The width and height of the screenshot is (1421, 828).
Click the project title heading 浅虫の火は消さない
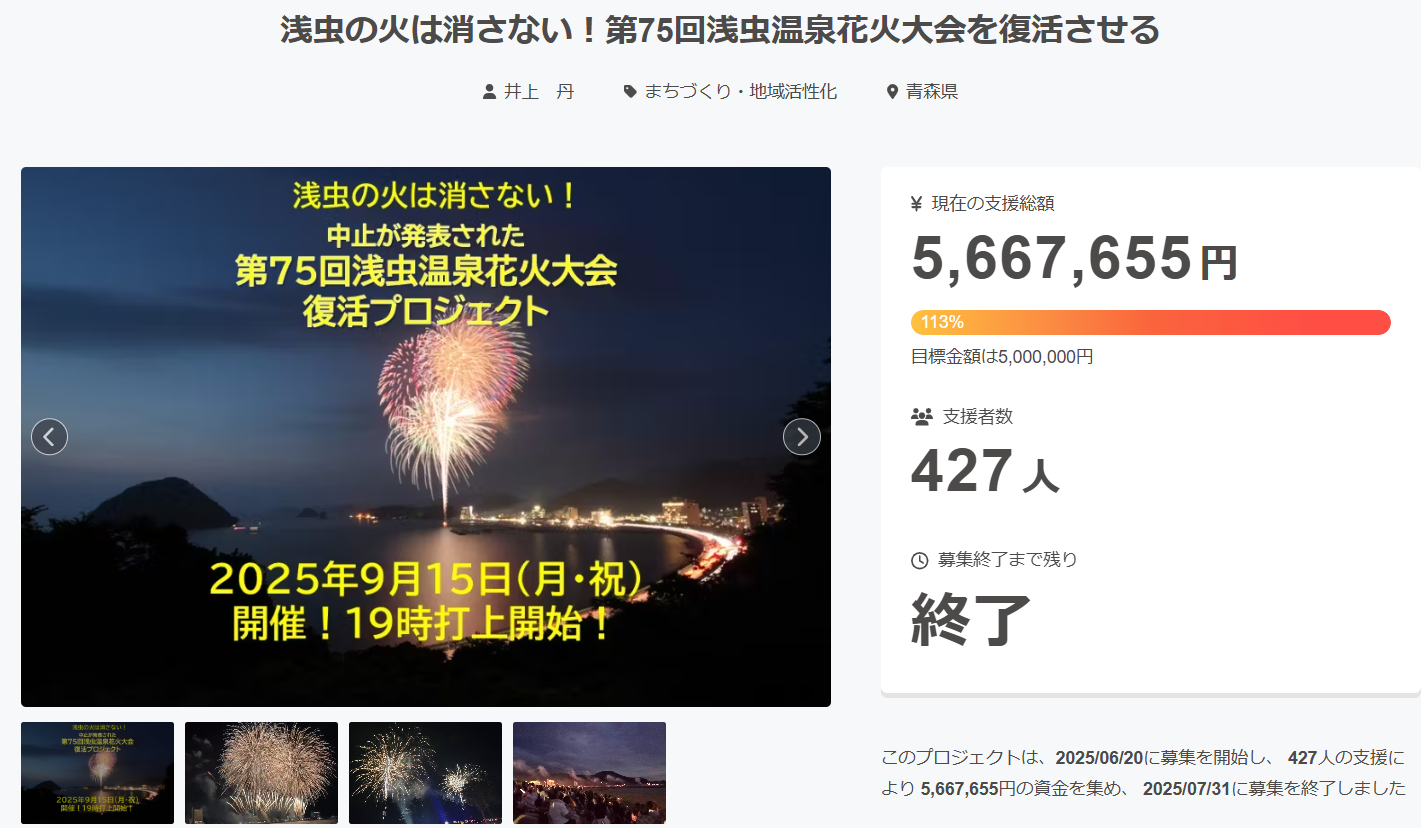[x=720, y=30]
